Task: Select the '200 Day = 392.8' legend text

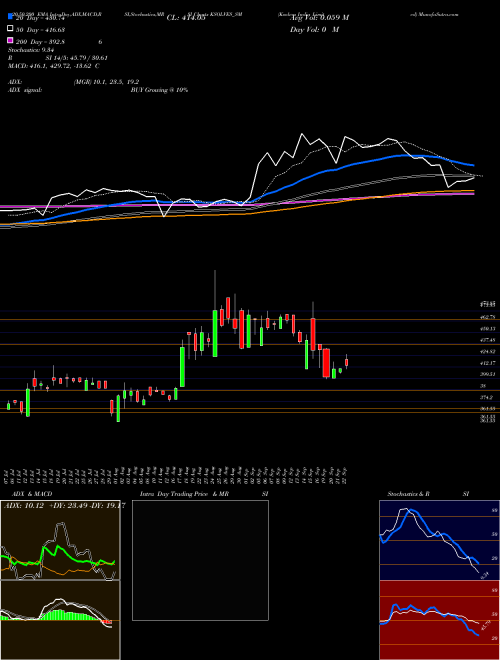Action: point(40,42)
